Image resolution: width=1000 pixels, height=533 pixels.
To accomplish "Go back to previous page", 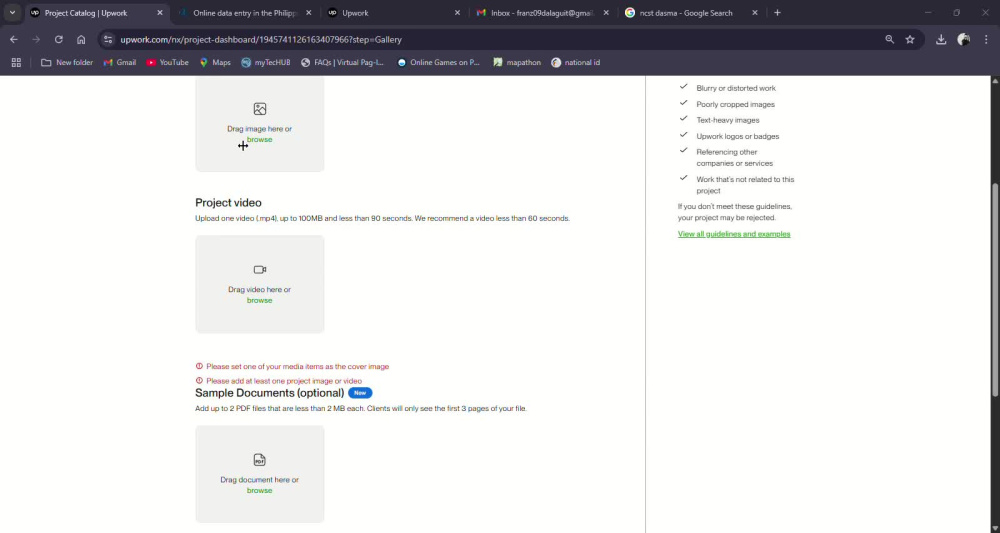I will tap(14, 40).
